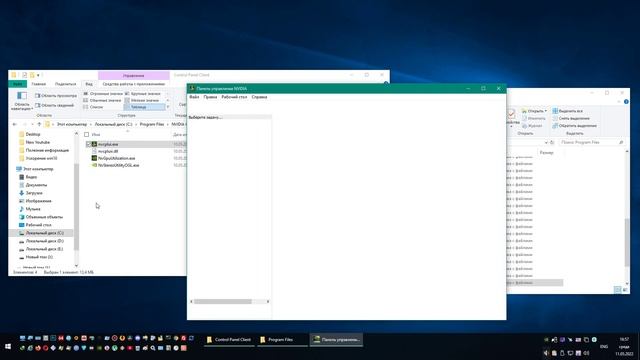The image size is (640, 360).
Task: Select Крупные значки layout
Action: tap(142, 94)
